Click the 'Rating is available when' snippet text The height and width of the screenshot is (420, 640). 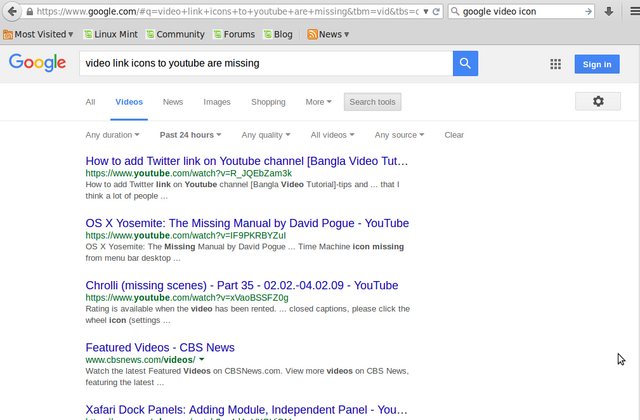247,315
